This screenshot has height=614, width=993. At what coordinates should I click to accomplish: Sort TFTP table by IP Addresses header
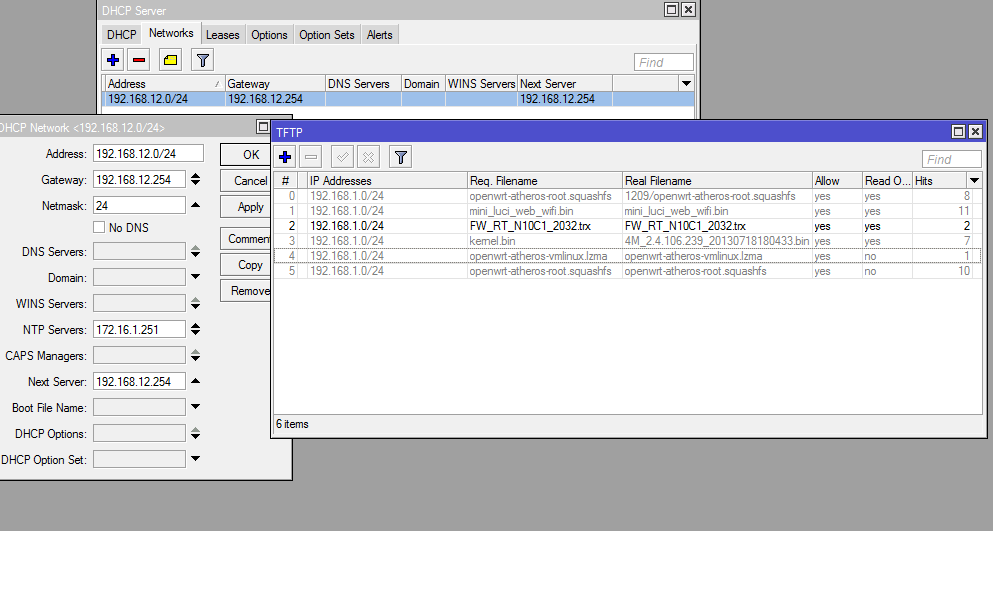[x=387, y=180]
